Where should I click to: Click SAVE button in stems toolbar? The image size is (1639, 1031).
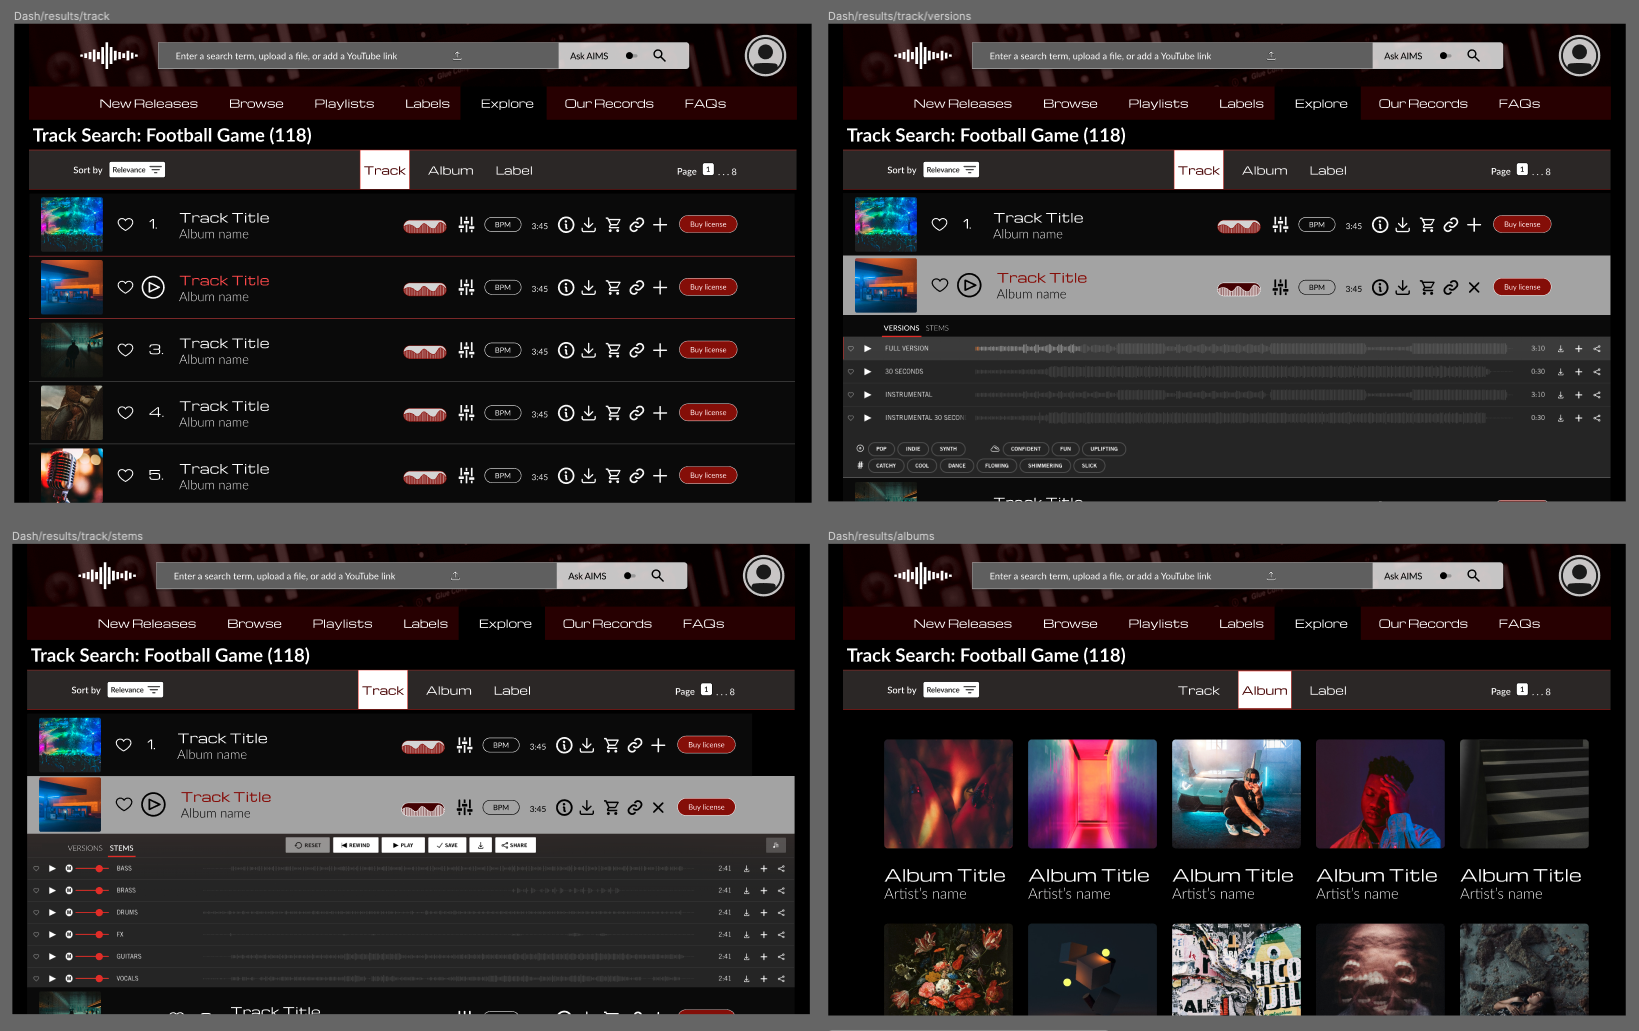pos(447,845)
